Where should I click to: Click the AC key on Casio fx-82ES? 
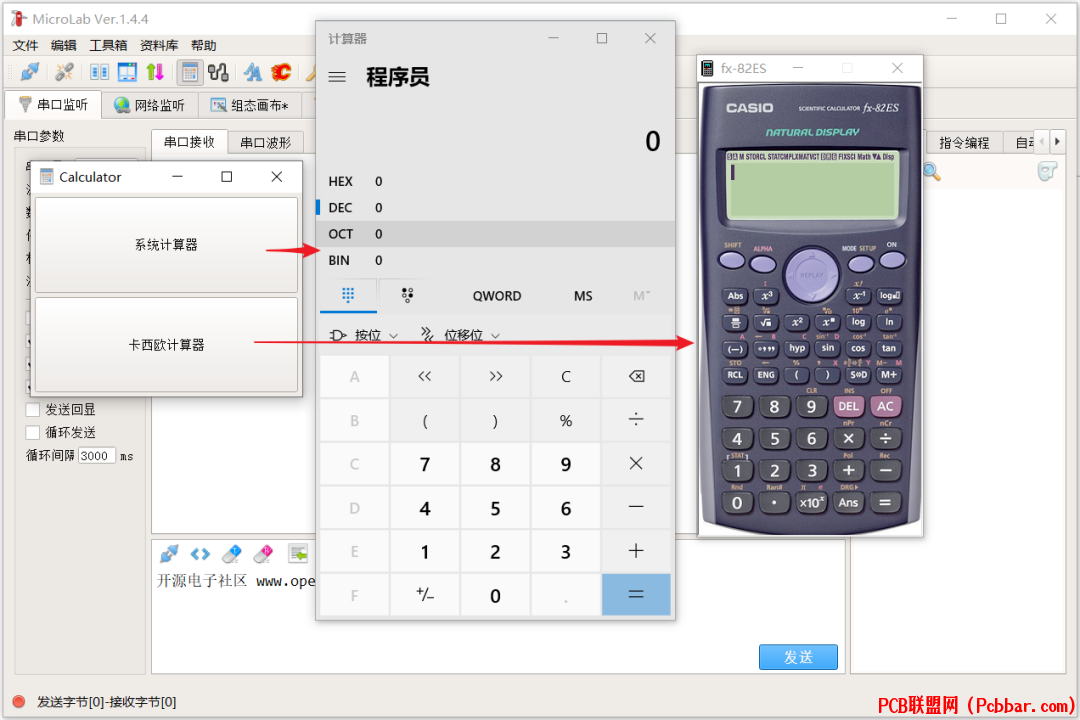point(885,407)
